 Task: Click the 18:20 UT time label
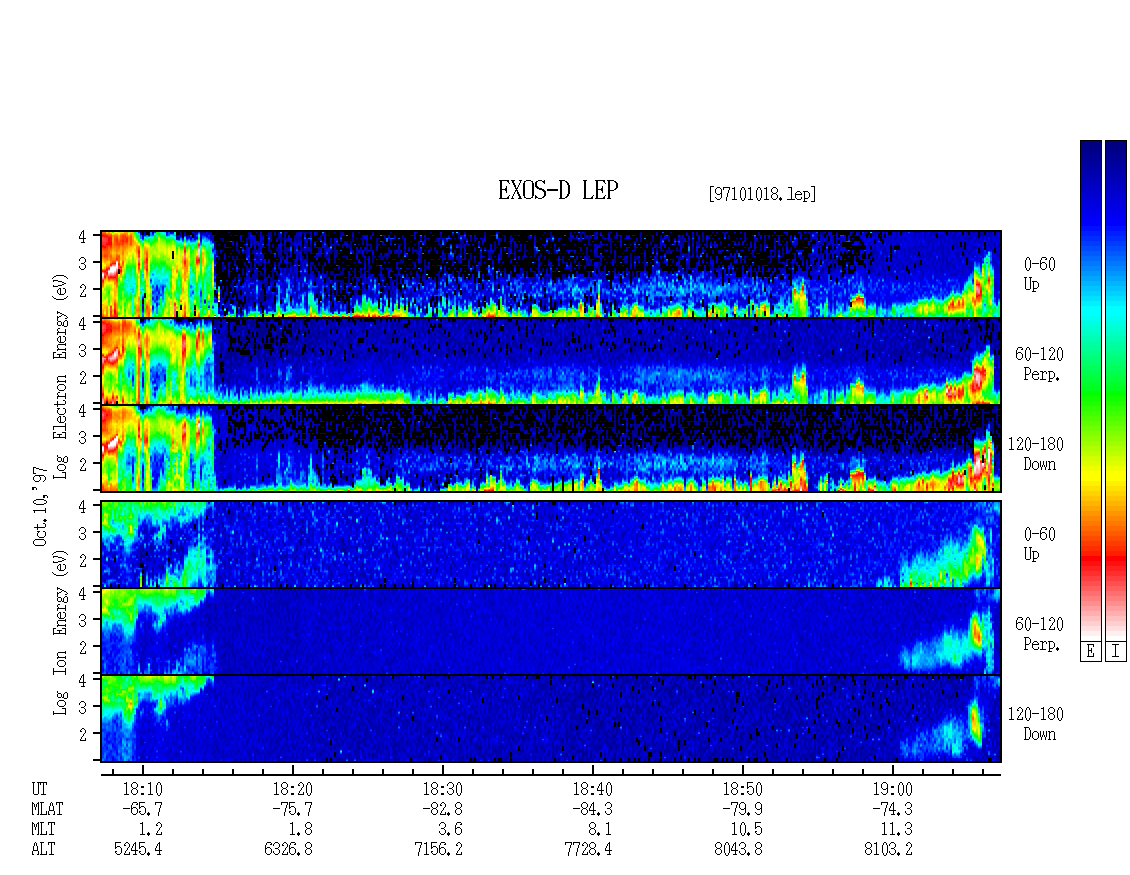293,789
